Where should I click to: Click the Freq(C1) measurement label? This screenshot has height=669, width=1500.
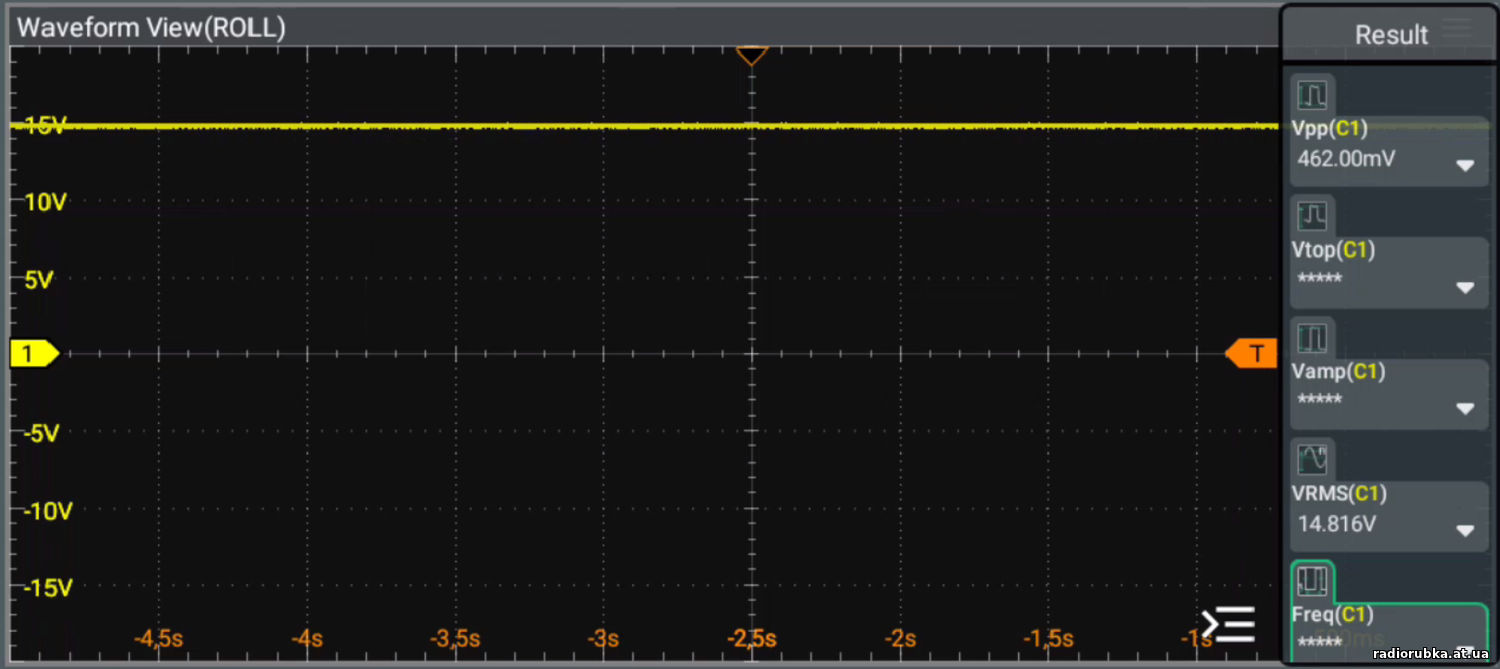click(1332, 614)
